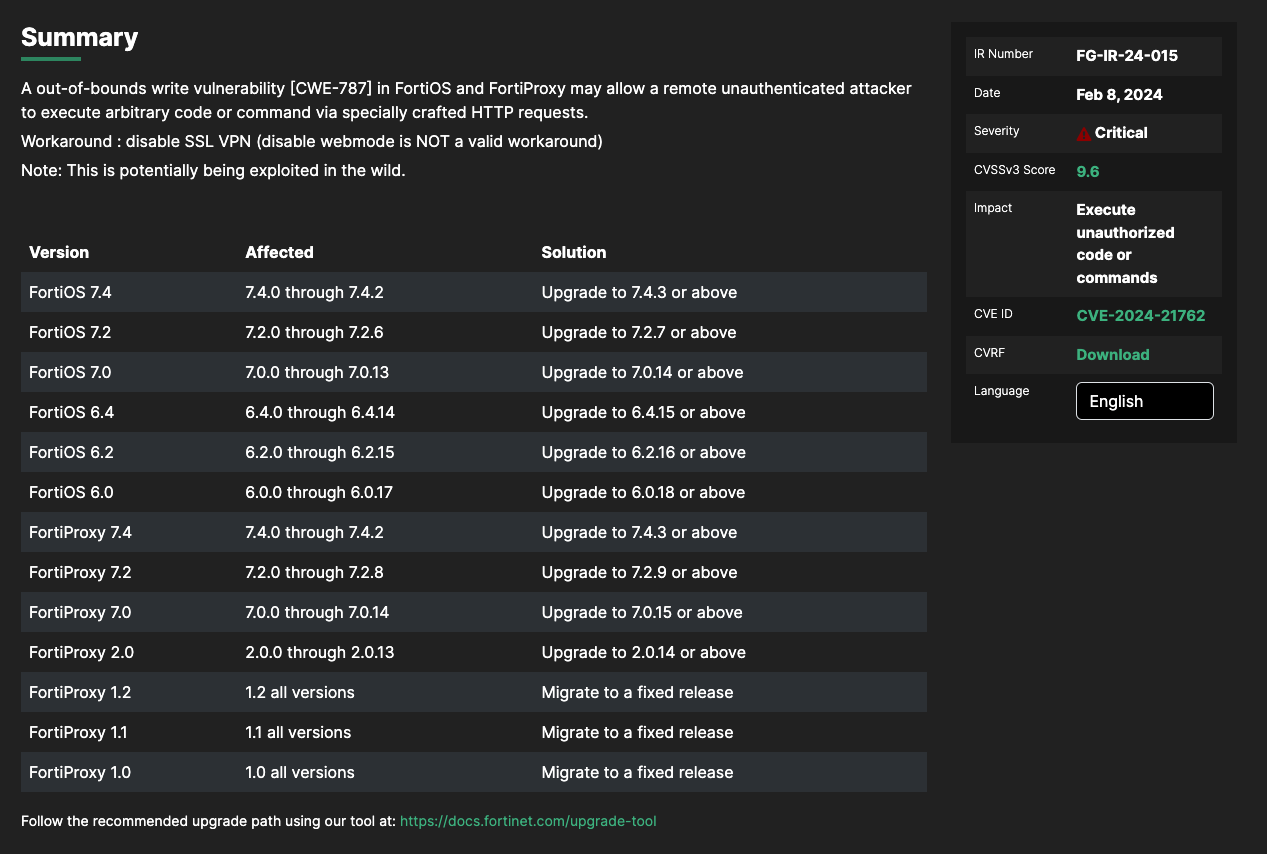
Task: Select the FortiProxy 1.2 migrate solution cell
Action: [637, 692]
